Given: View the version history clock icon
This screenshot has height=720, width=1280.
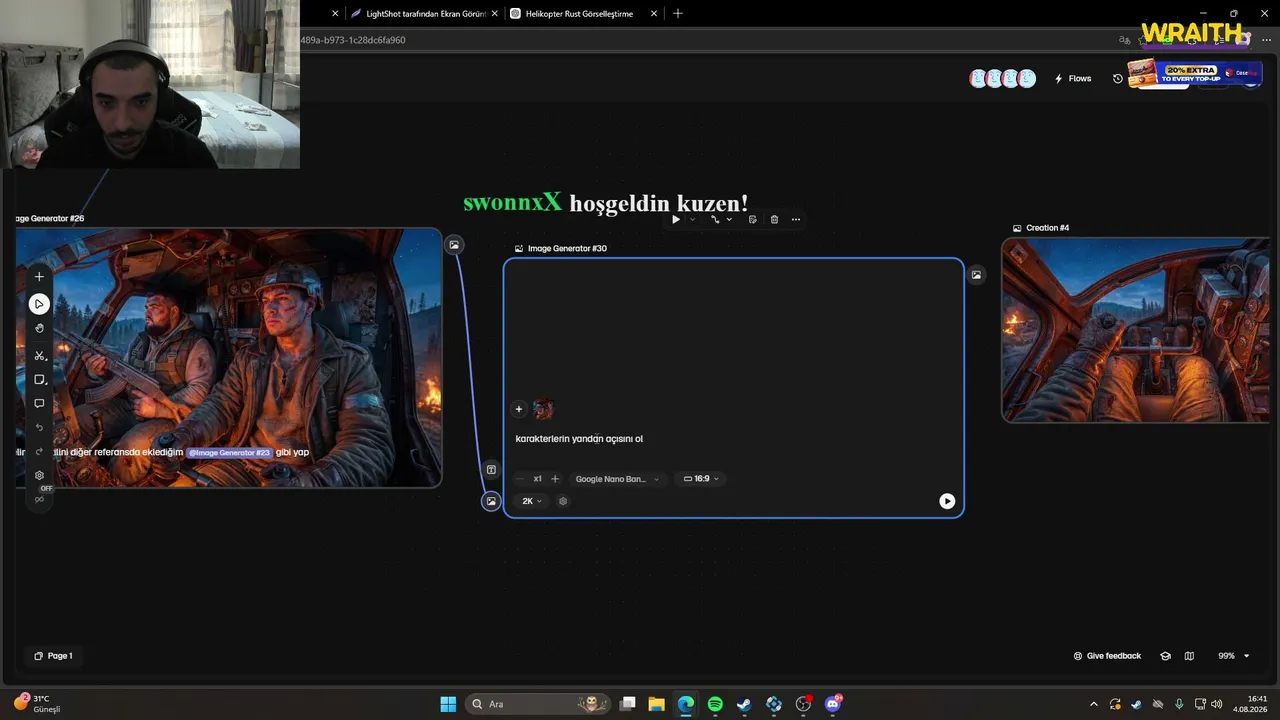Looking at the screenshot, I should point(1118,79).
